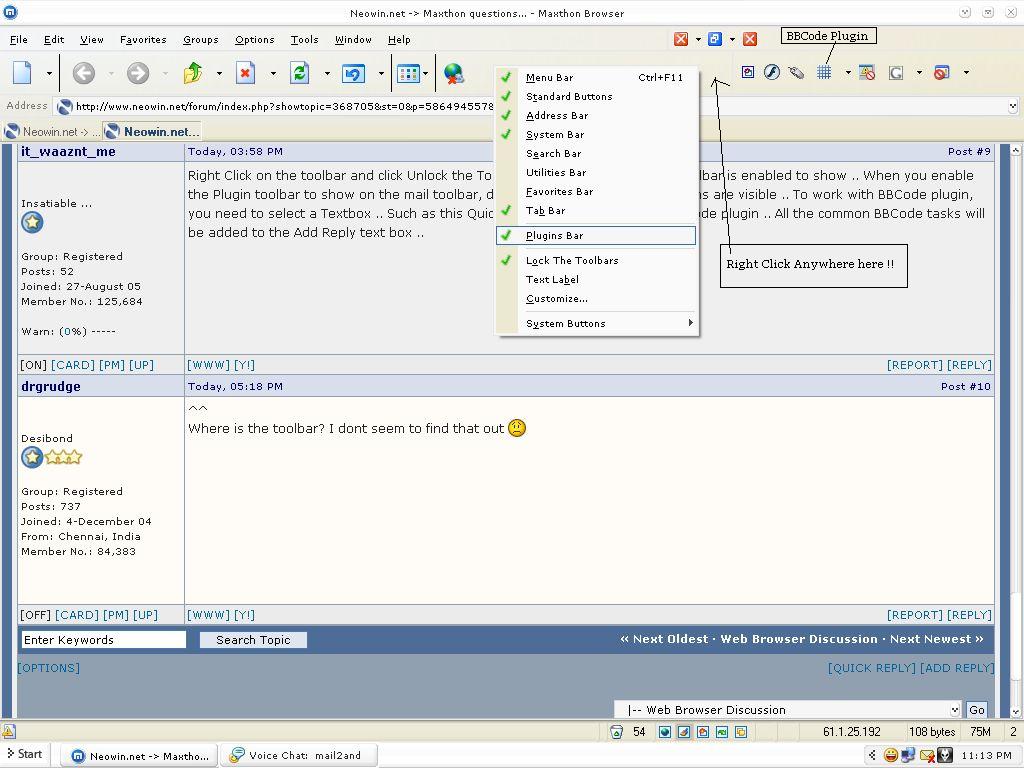
Task: Click the Flash plugin icon in plugins bar
Action: [x=772, y=73]
